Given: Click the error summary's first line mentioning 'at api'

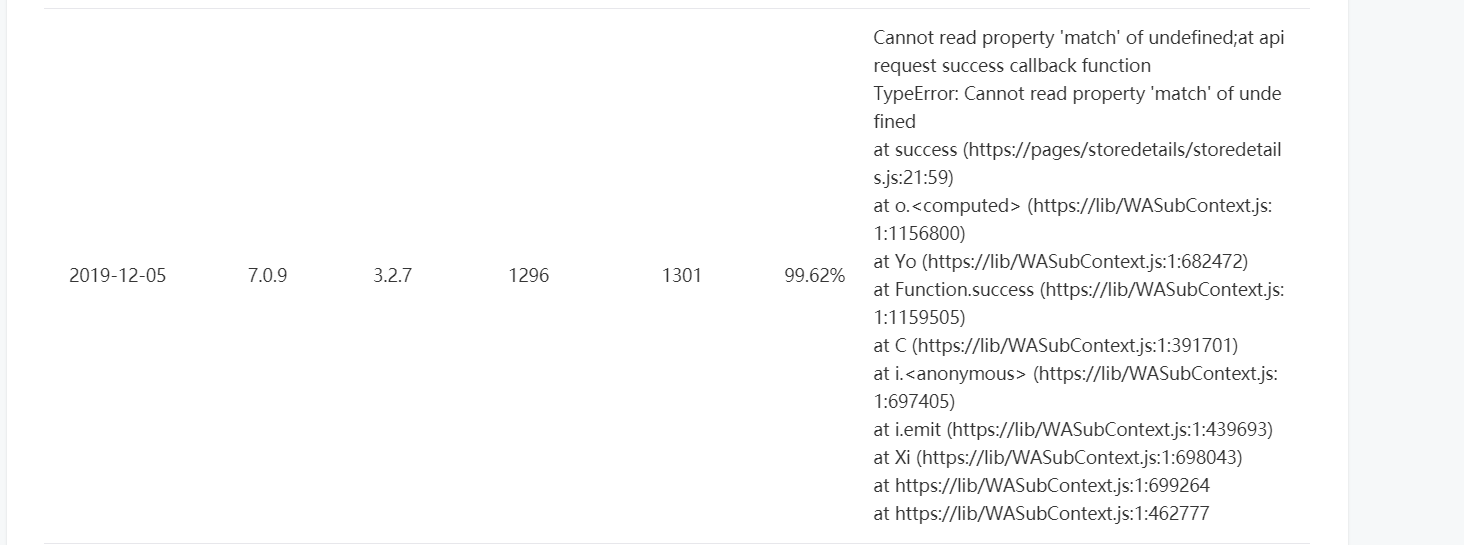Looking at the screenshot, I should point(1078,38).
